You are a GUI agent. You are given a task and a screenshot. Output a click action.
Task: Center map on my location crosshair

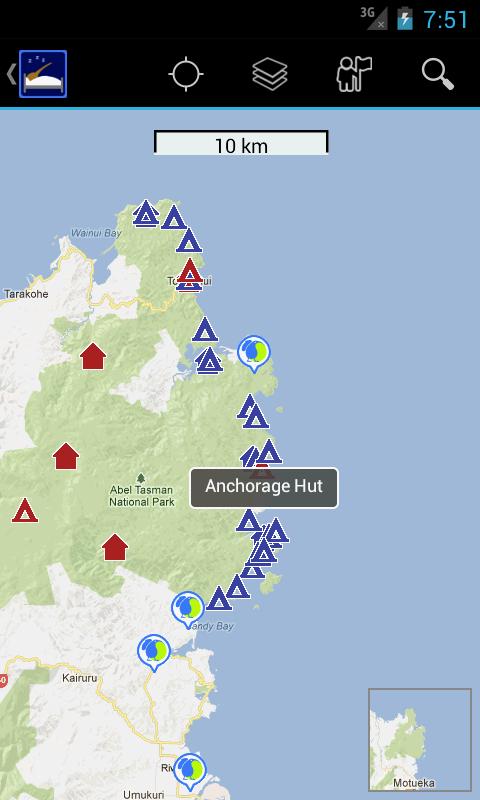(x=186, y=74)
